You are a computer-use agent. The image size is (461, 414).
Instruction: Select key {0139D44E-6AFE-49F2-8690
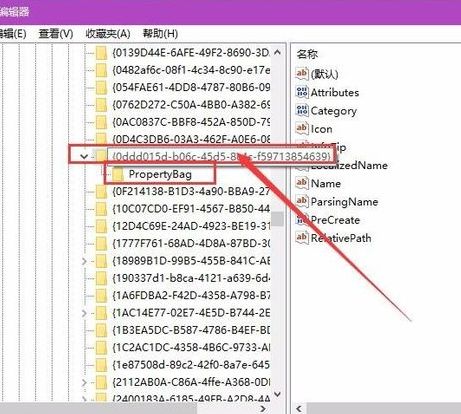(191, 53)
